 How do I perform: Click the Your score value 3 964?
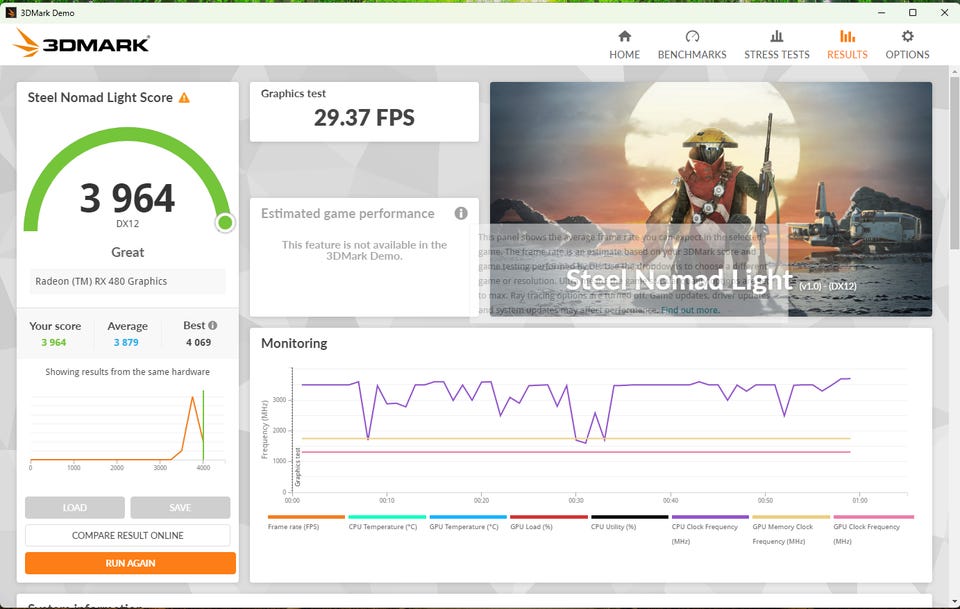(x=53, y=343)
